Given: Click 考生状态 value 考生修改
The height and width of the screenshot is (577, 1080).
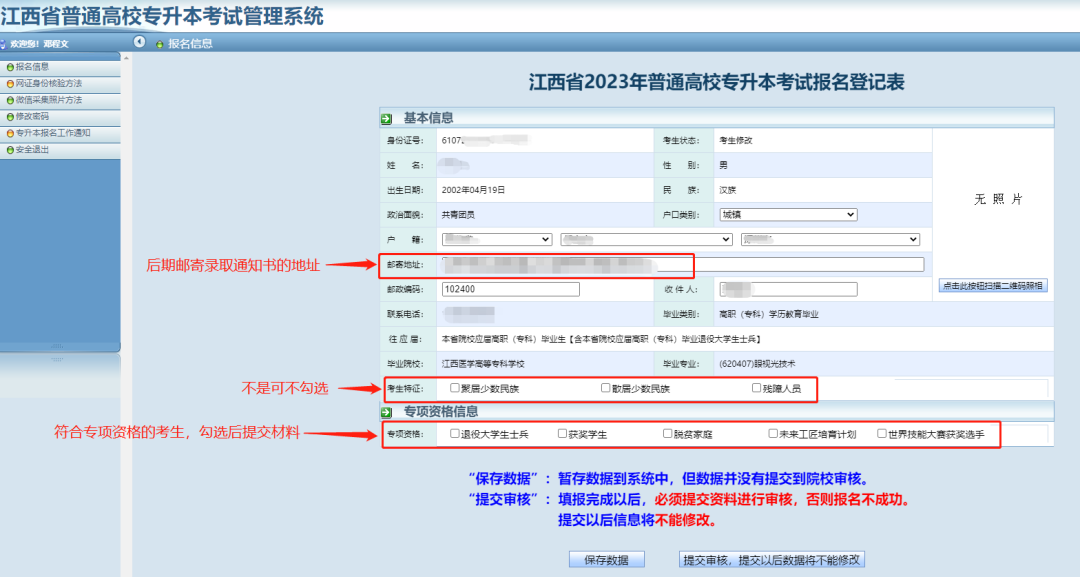Looking at the screenshot, I should click(x=736, y=140).
